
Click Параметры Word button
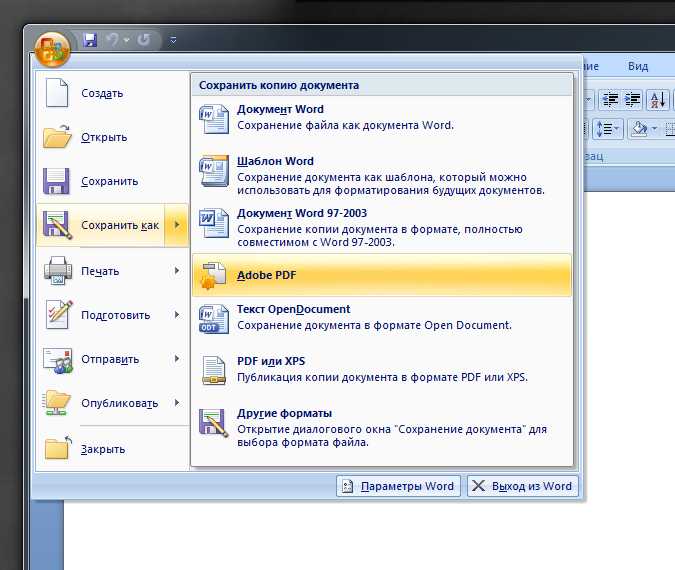399,486
